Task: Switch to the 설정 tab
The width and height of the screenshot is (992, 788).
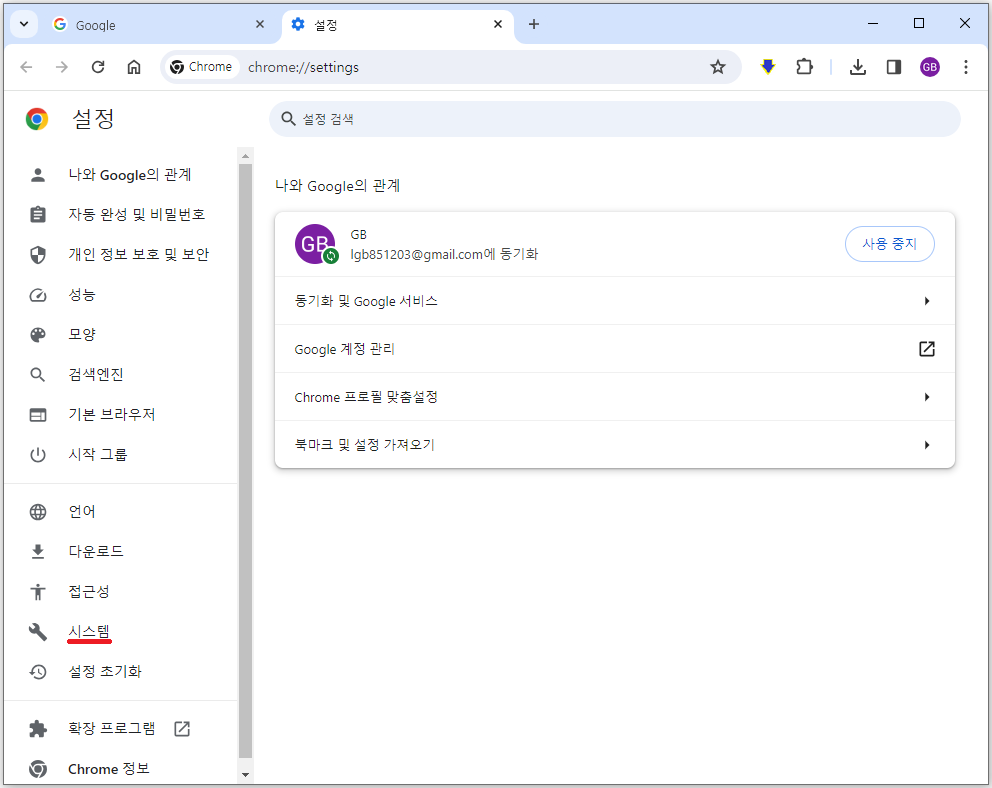Action: coord(399,25)
